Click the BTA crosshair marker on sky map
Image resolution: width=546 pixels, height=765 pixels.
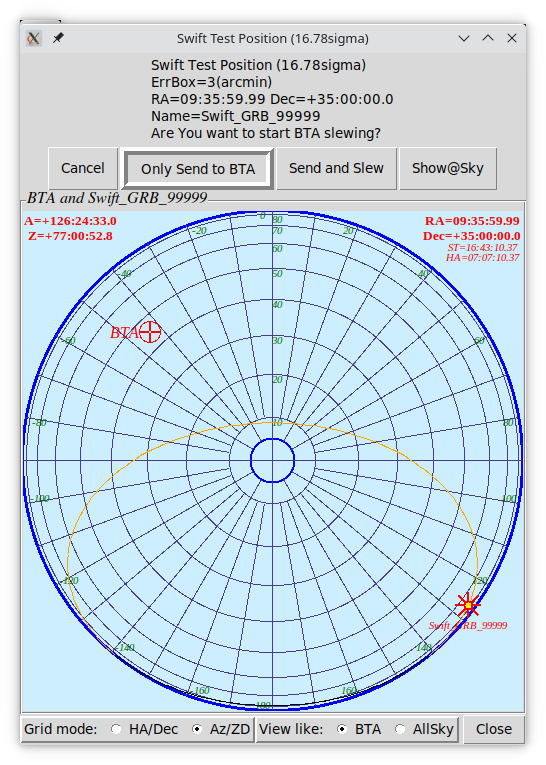pos(150,332)
